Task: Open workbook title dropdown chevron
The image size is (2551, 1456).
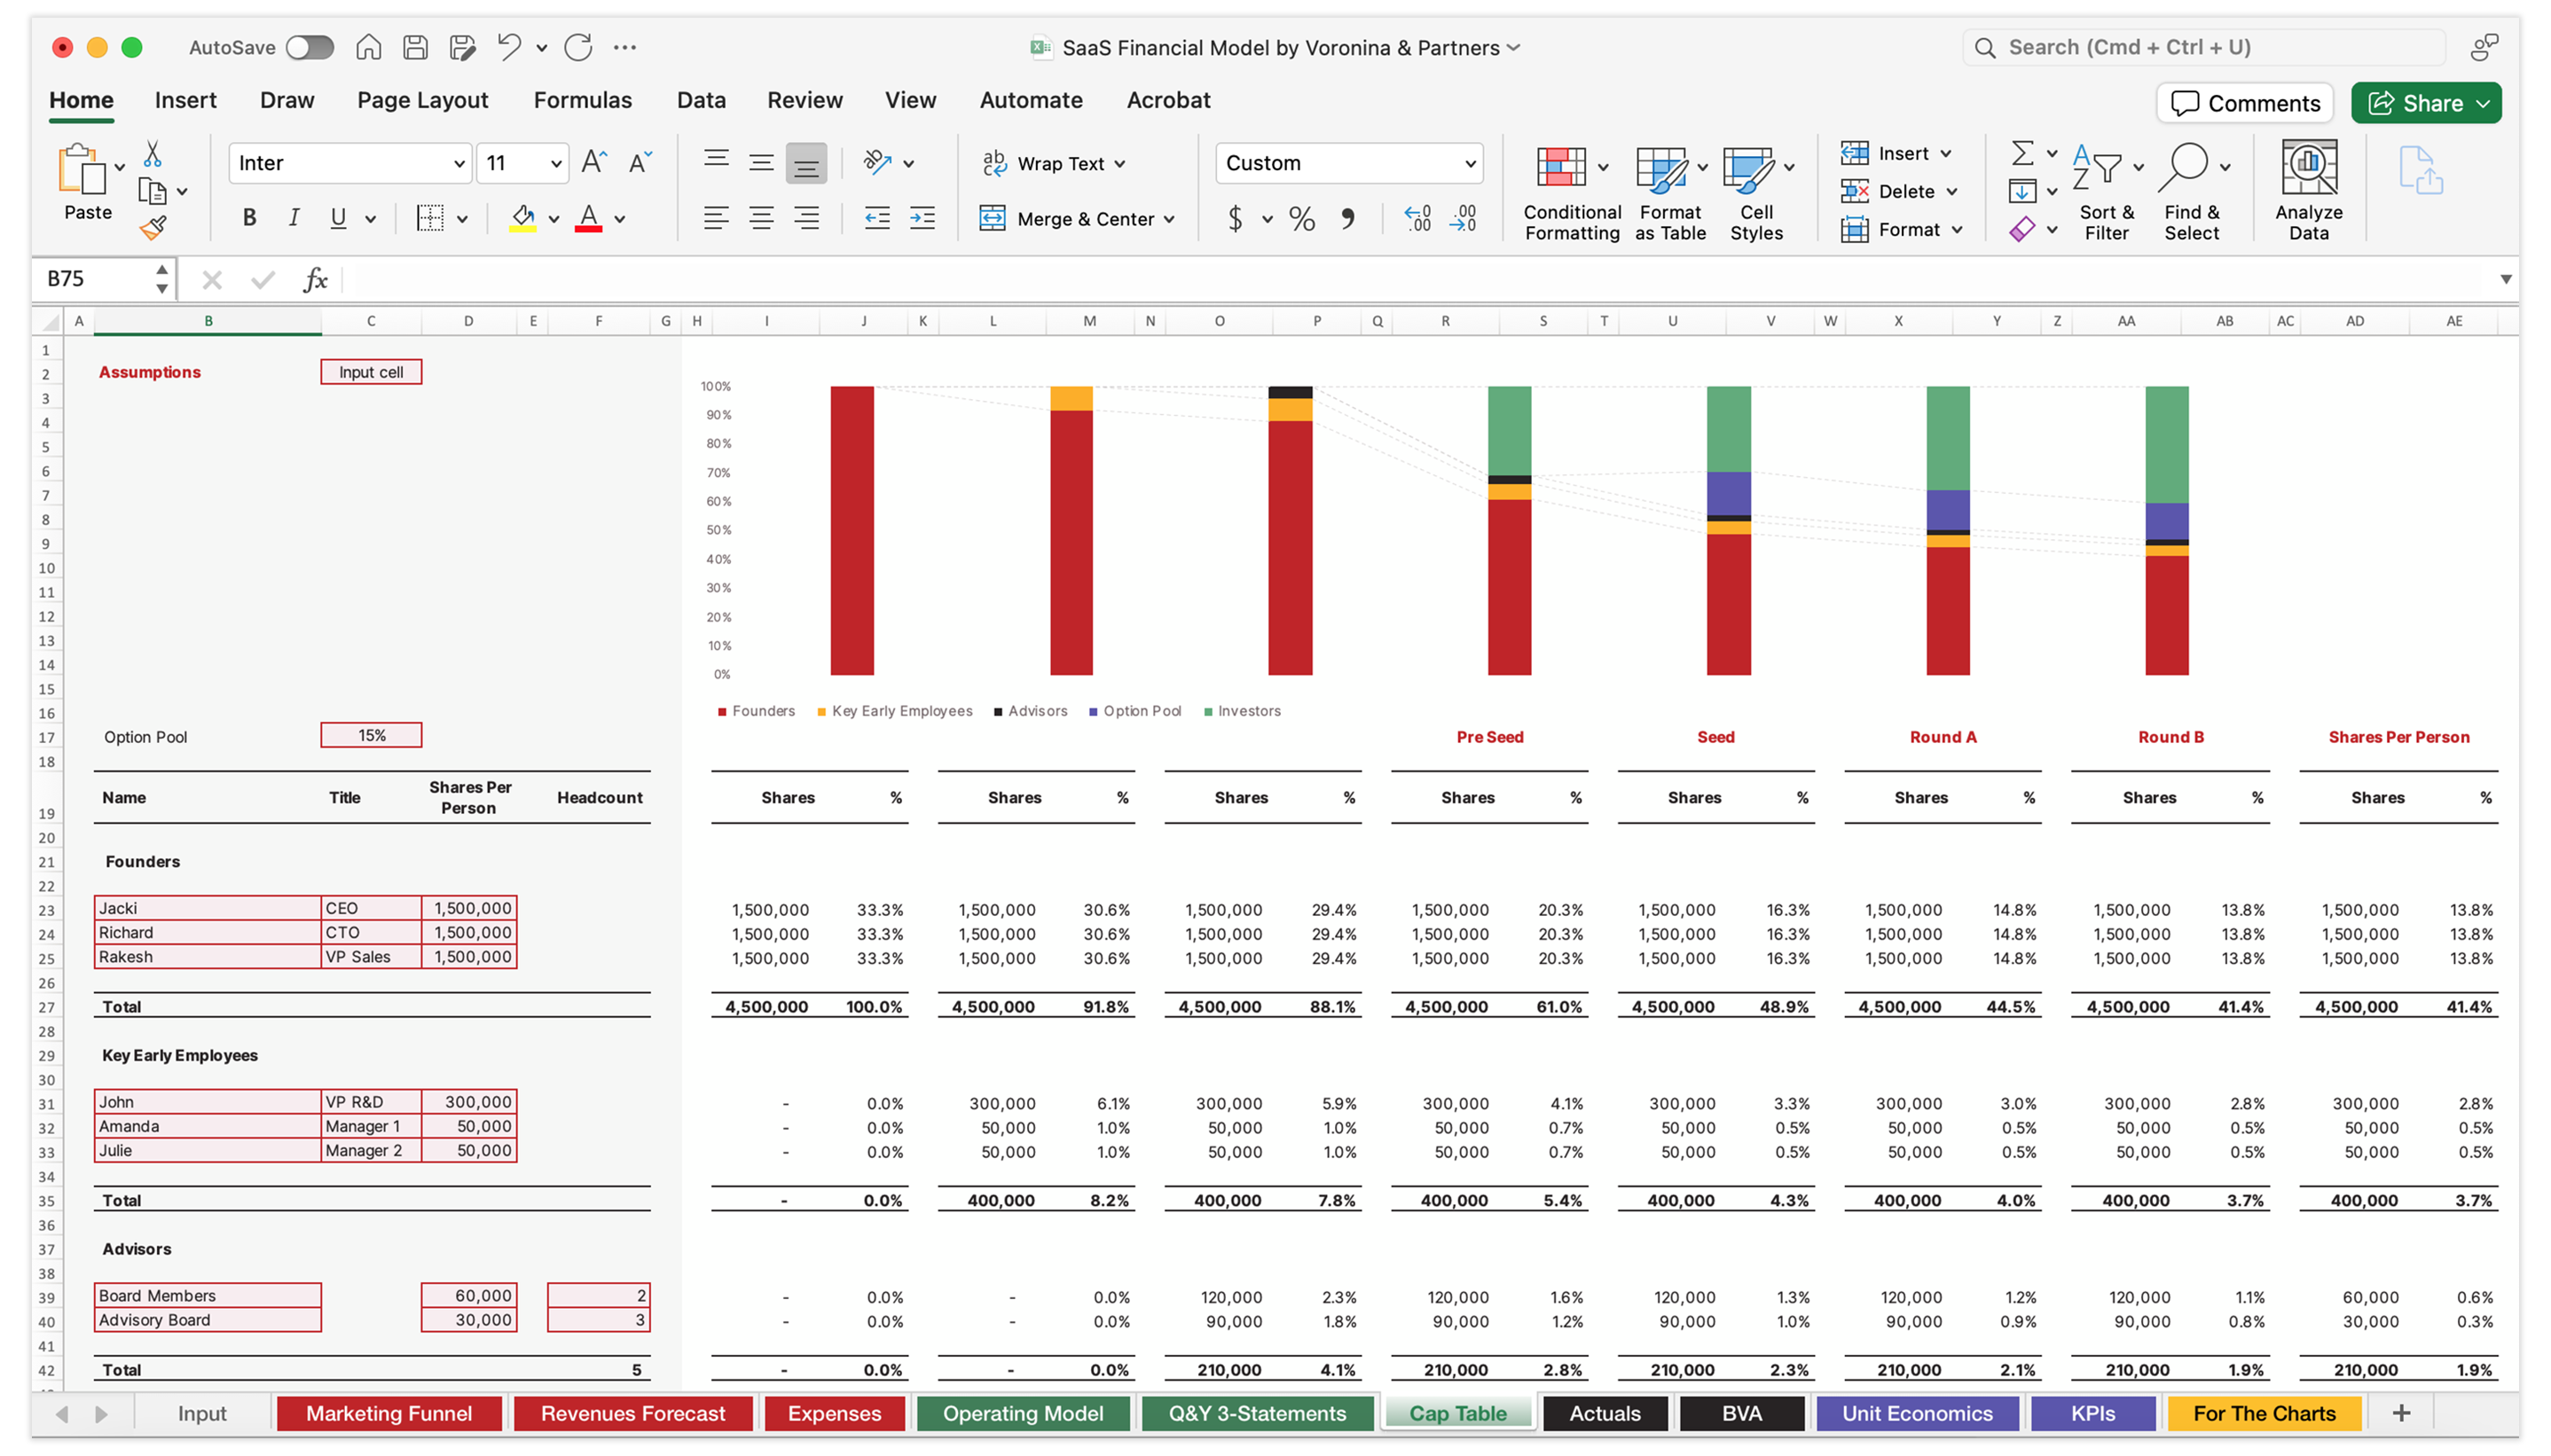Action: pyautogui.click(x=1514, y=47)
